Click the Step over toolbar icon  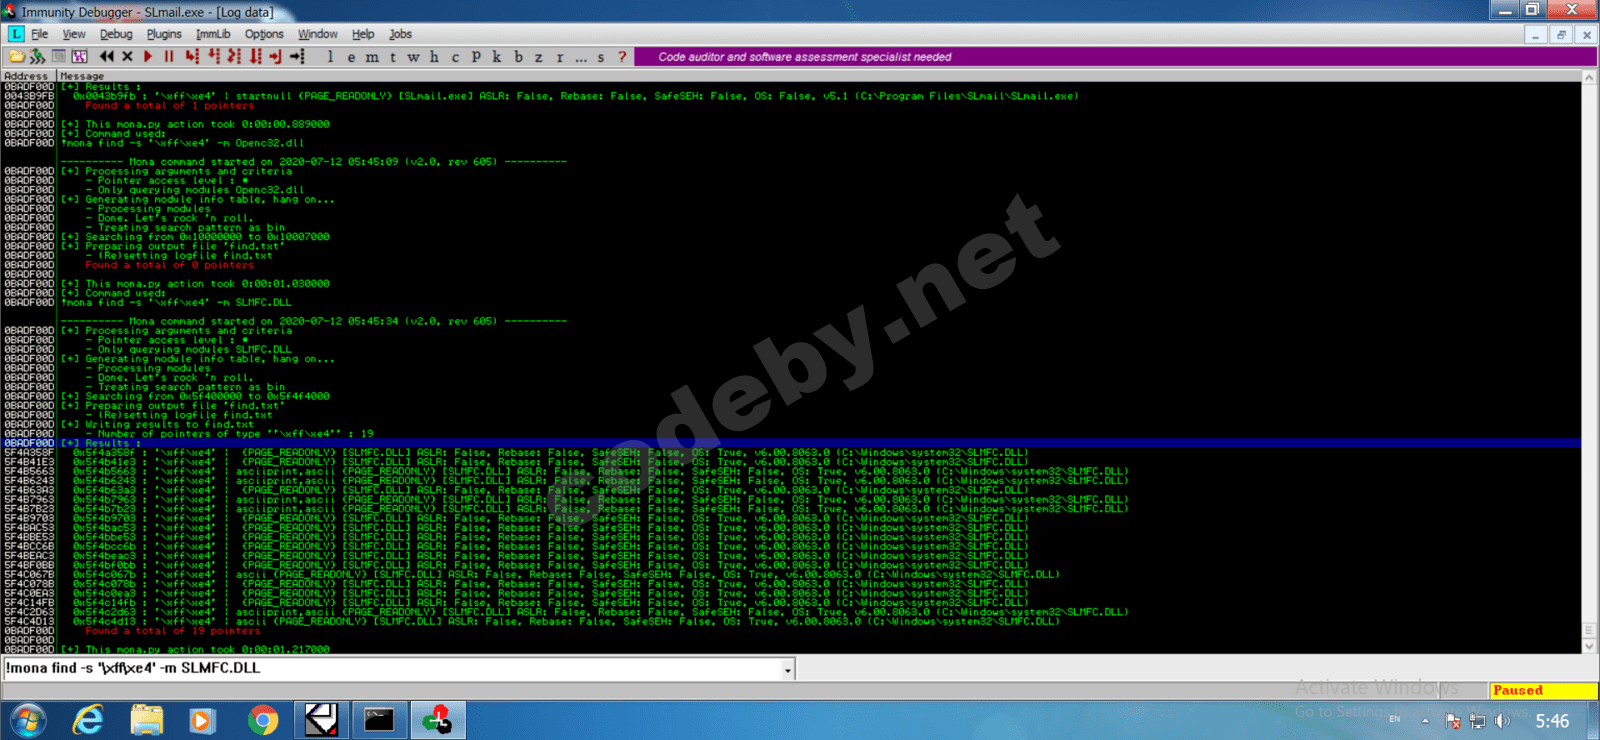click(x=214, y=57)
